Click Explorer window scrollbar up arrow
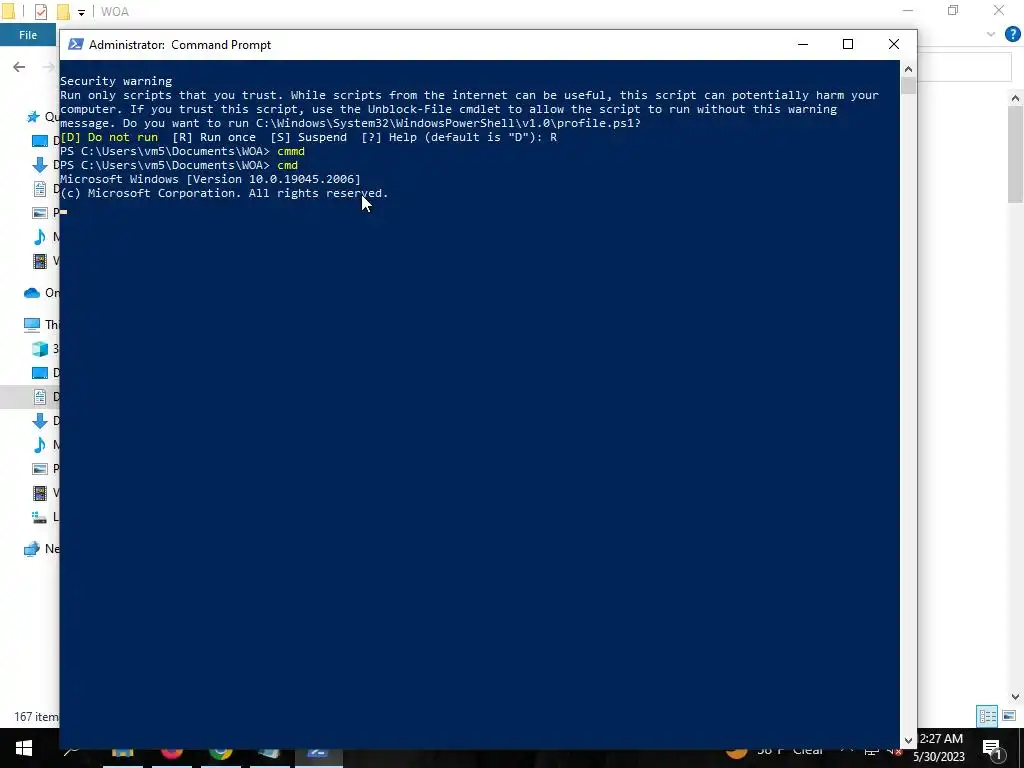 (x=1016, y=98)
